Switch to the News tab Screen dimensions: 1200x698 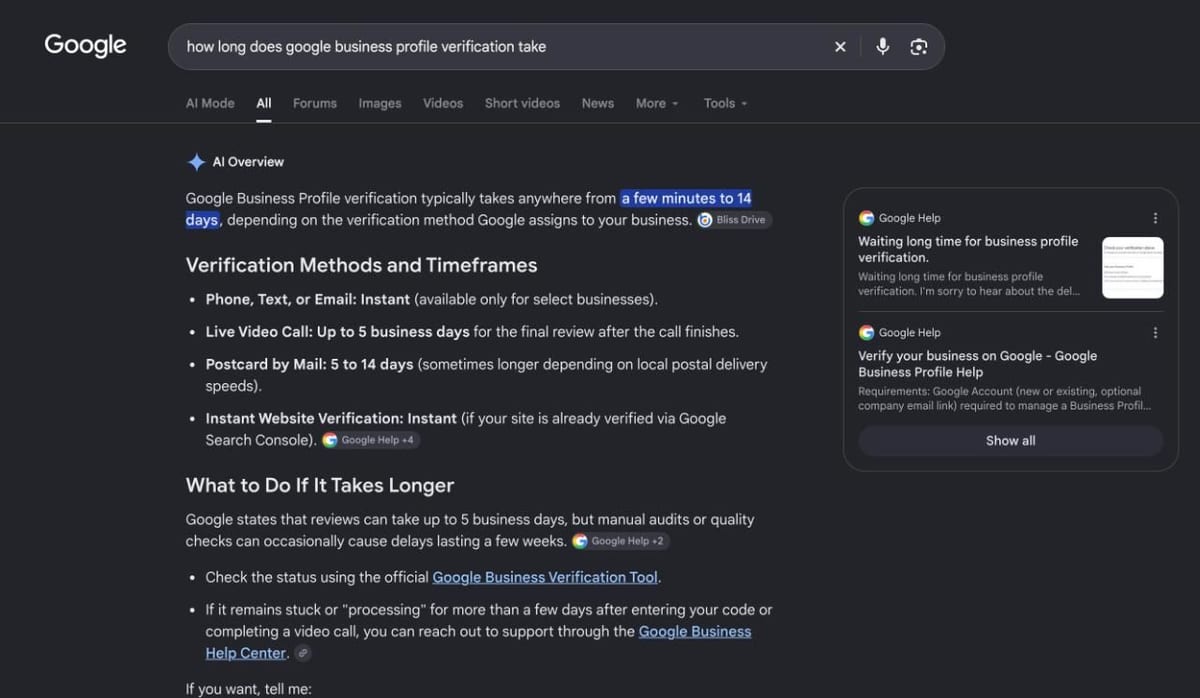click(x=598, y=103)
